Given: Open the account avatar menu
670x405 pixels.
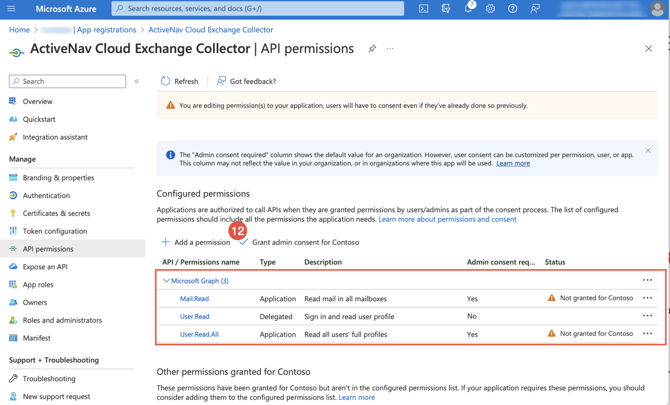Looking at the screenshot, I should coord(657,9).
